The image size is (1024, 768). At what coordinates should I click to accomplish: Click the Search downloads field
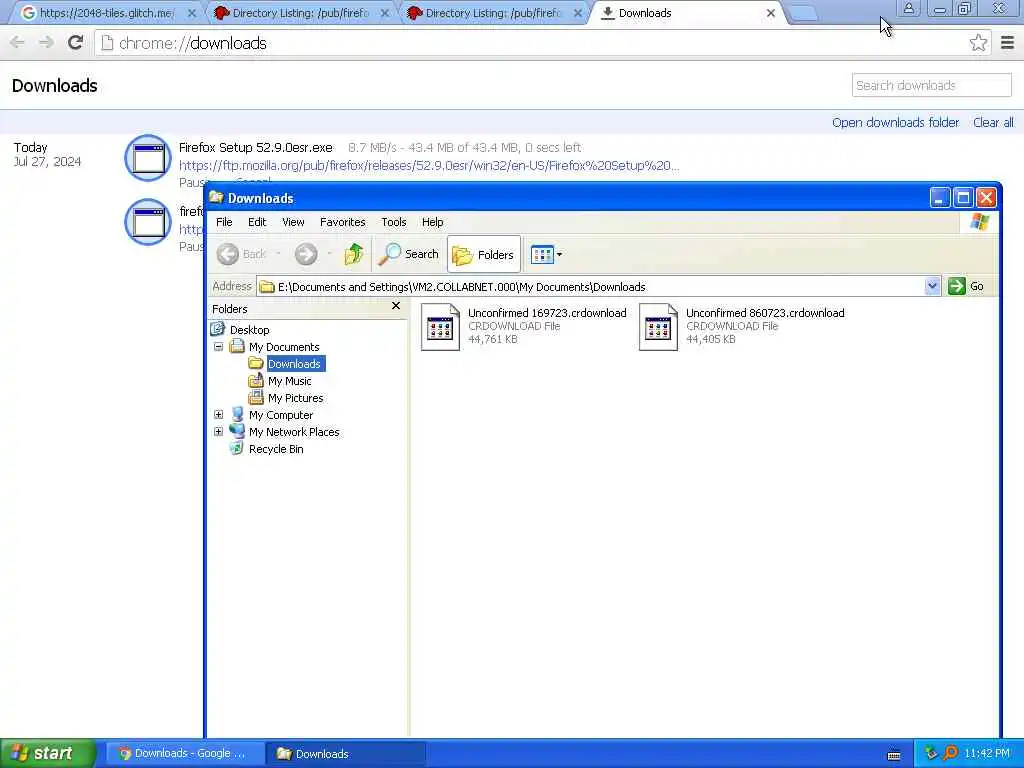(x=931, y=86)
